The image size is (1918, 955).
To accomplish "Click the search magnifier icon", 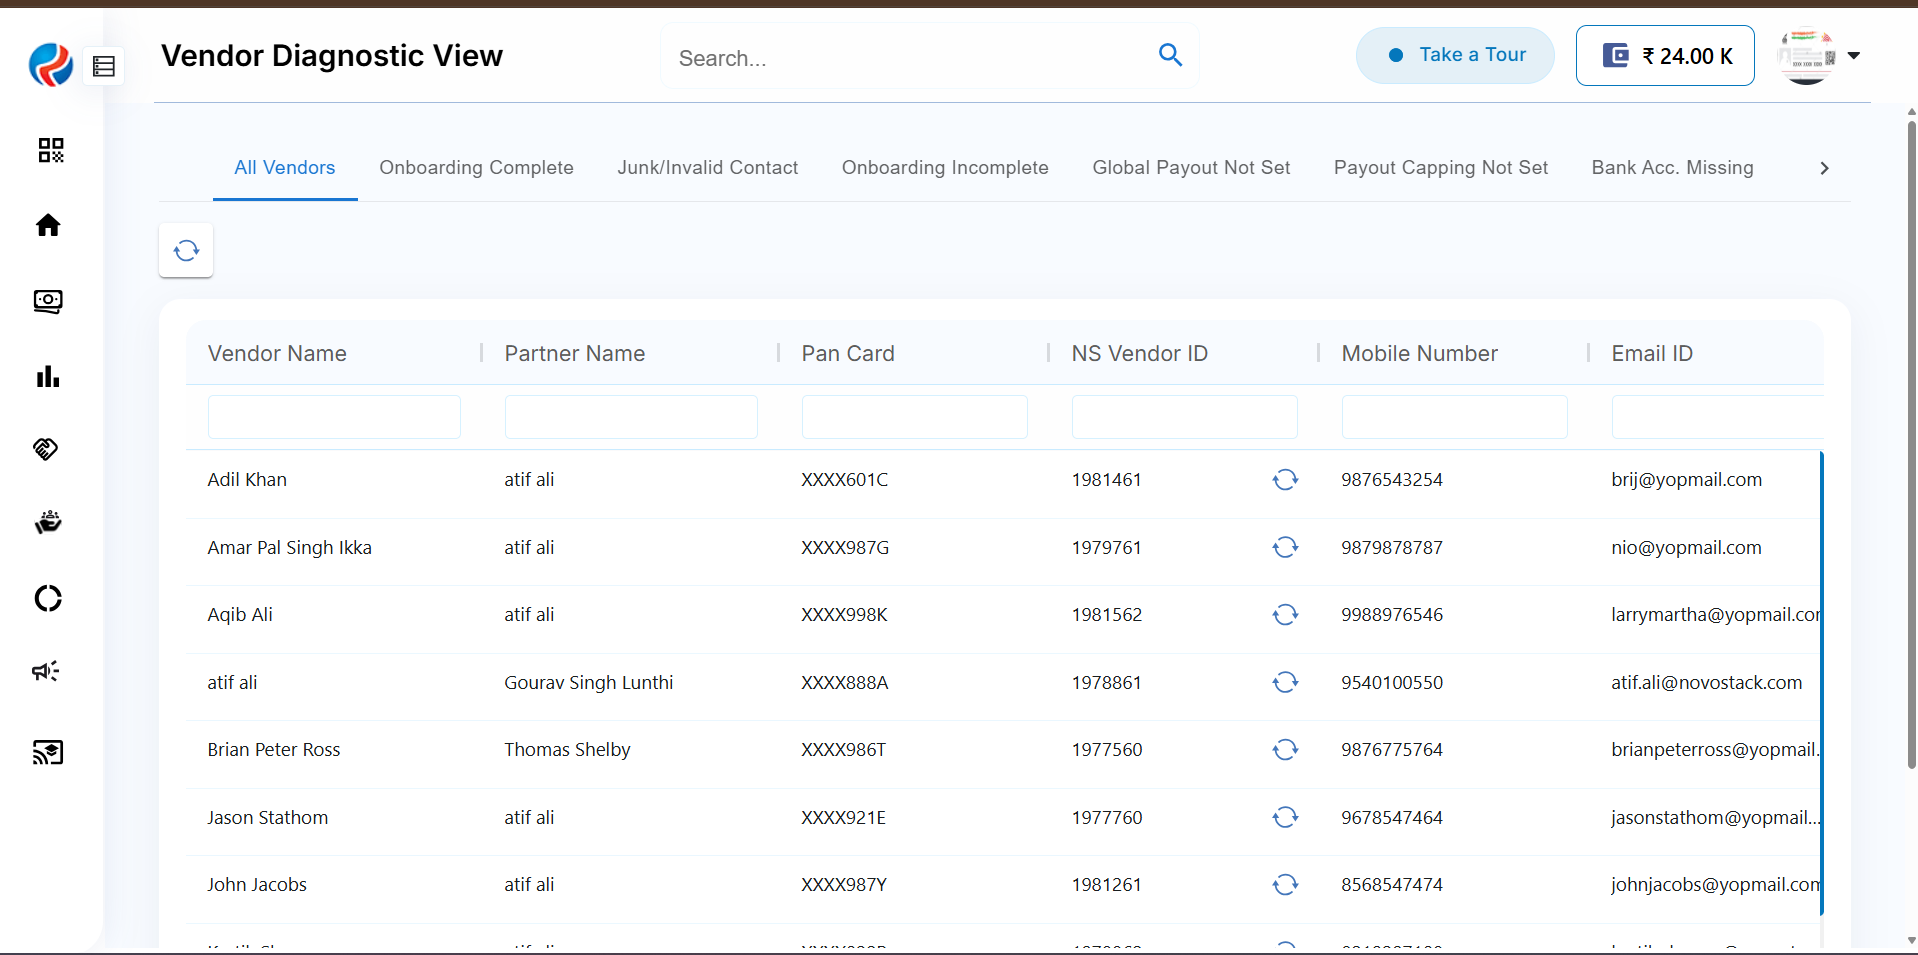I will point(1170,55).
